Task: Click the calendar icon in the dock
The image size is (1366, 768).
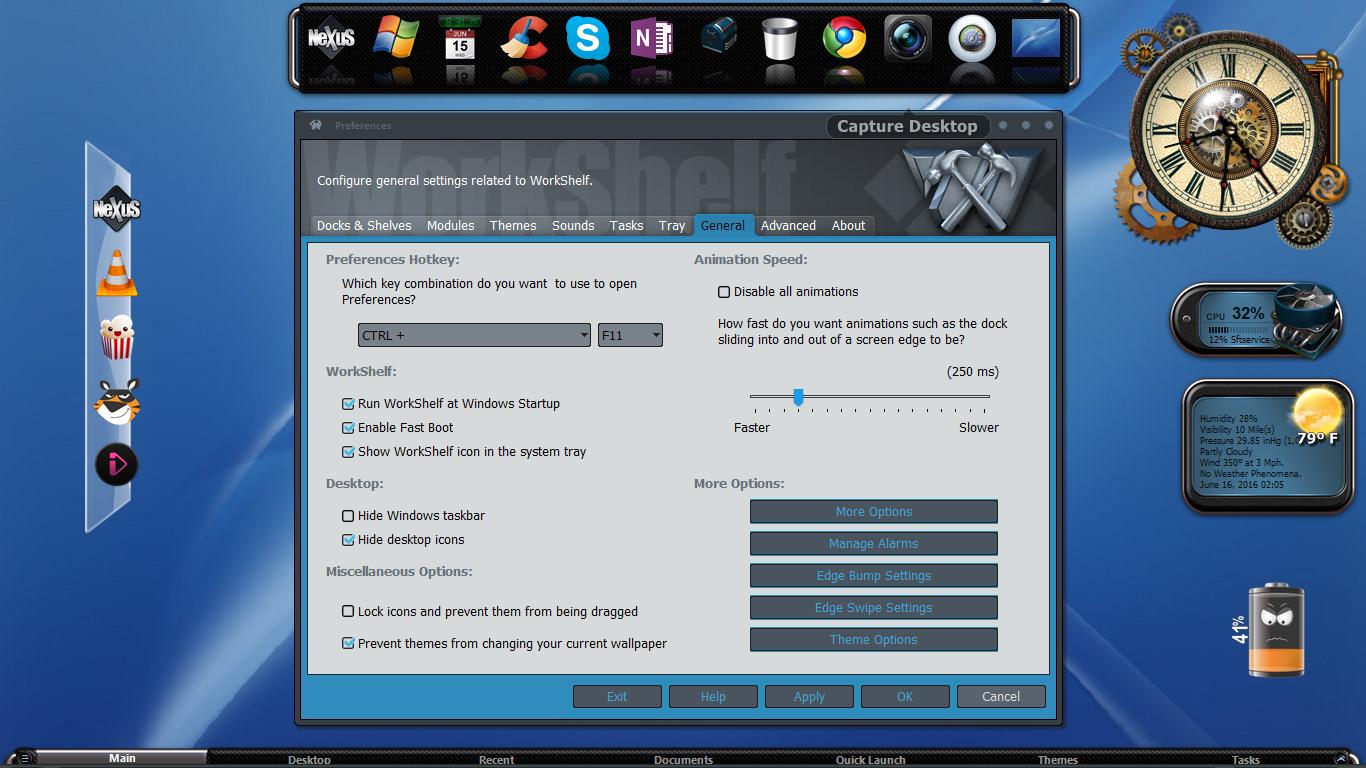Action: 460,39
